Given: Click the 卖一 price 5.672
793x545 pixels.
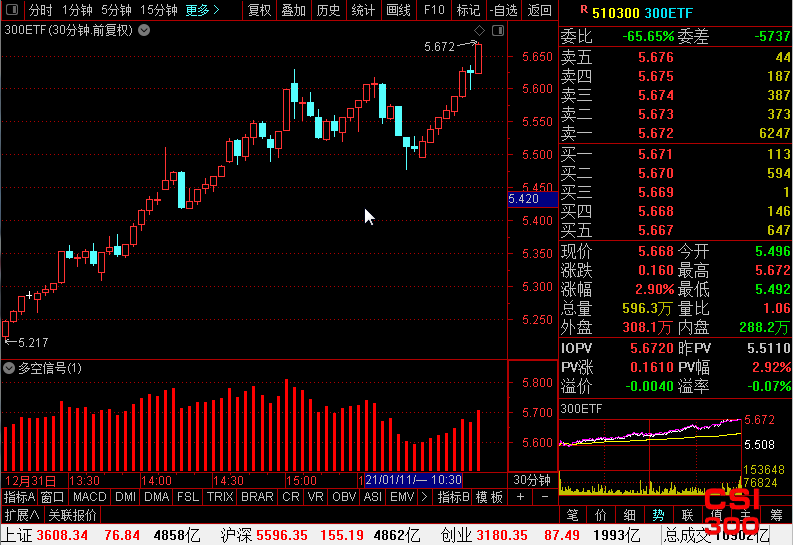Looking at the screenshot, I should pyautogui.click(x=656, y=133).
